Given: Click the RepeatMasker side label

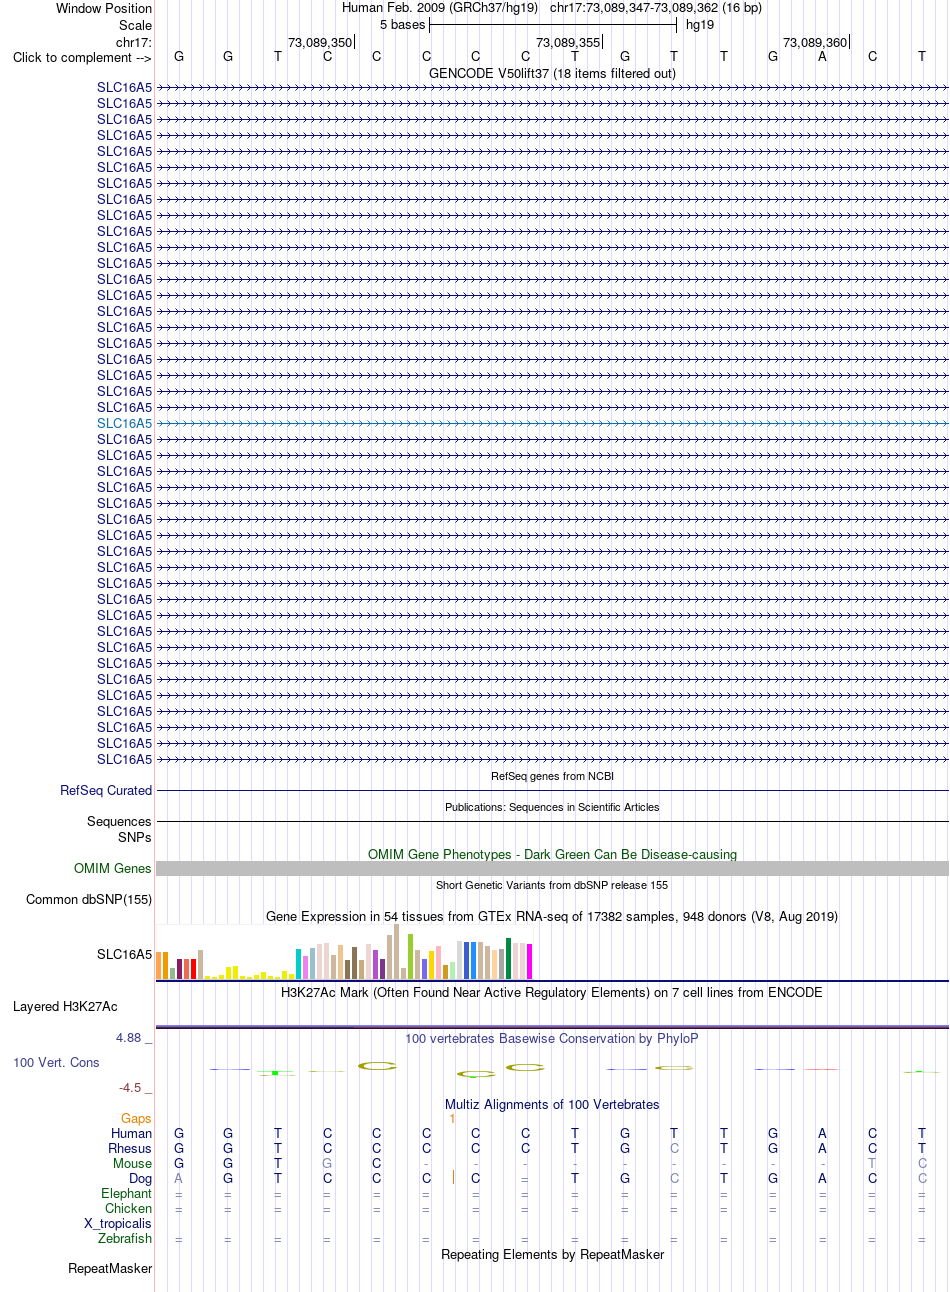Looking at the screenshot, I should [110, 1268].
